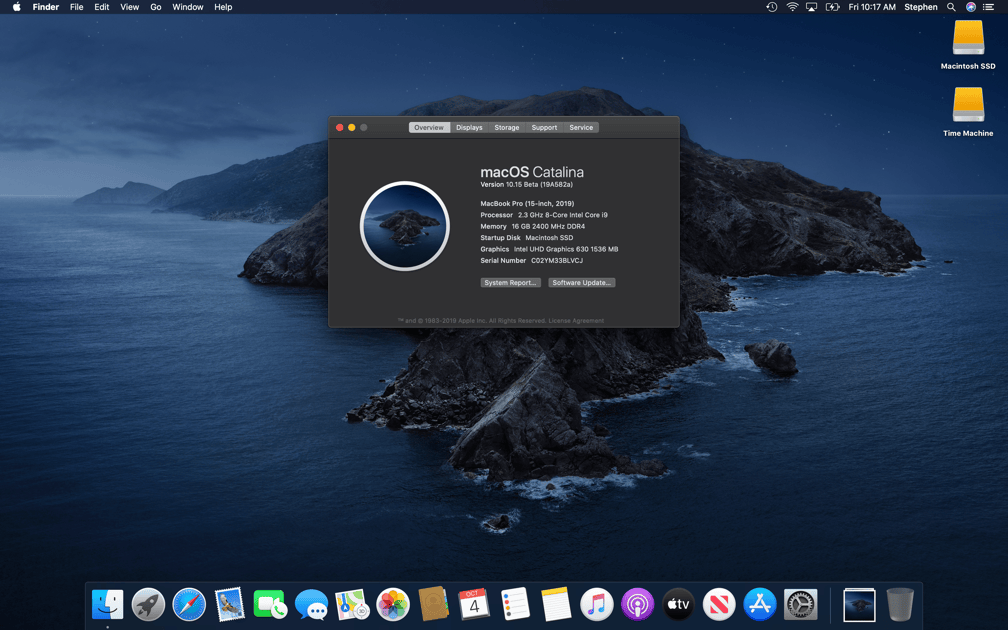Switch to the Service tab
1008x630 pixels.
pyautogui.click(x=581, y=127)
